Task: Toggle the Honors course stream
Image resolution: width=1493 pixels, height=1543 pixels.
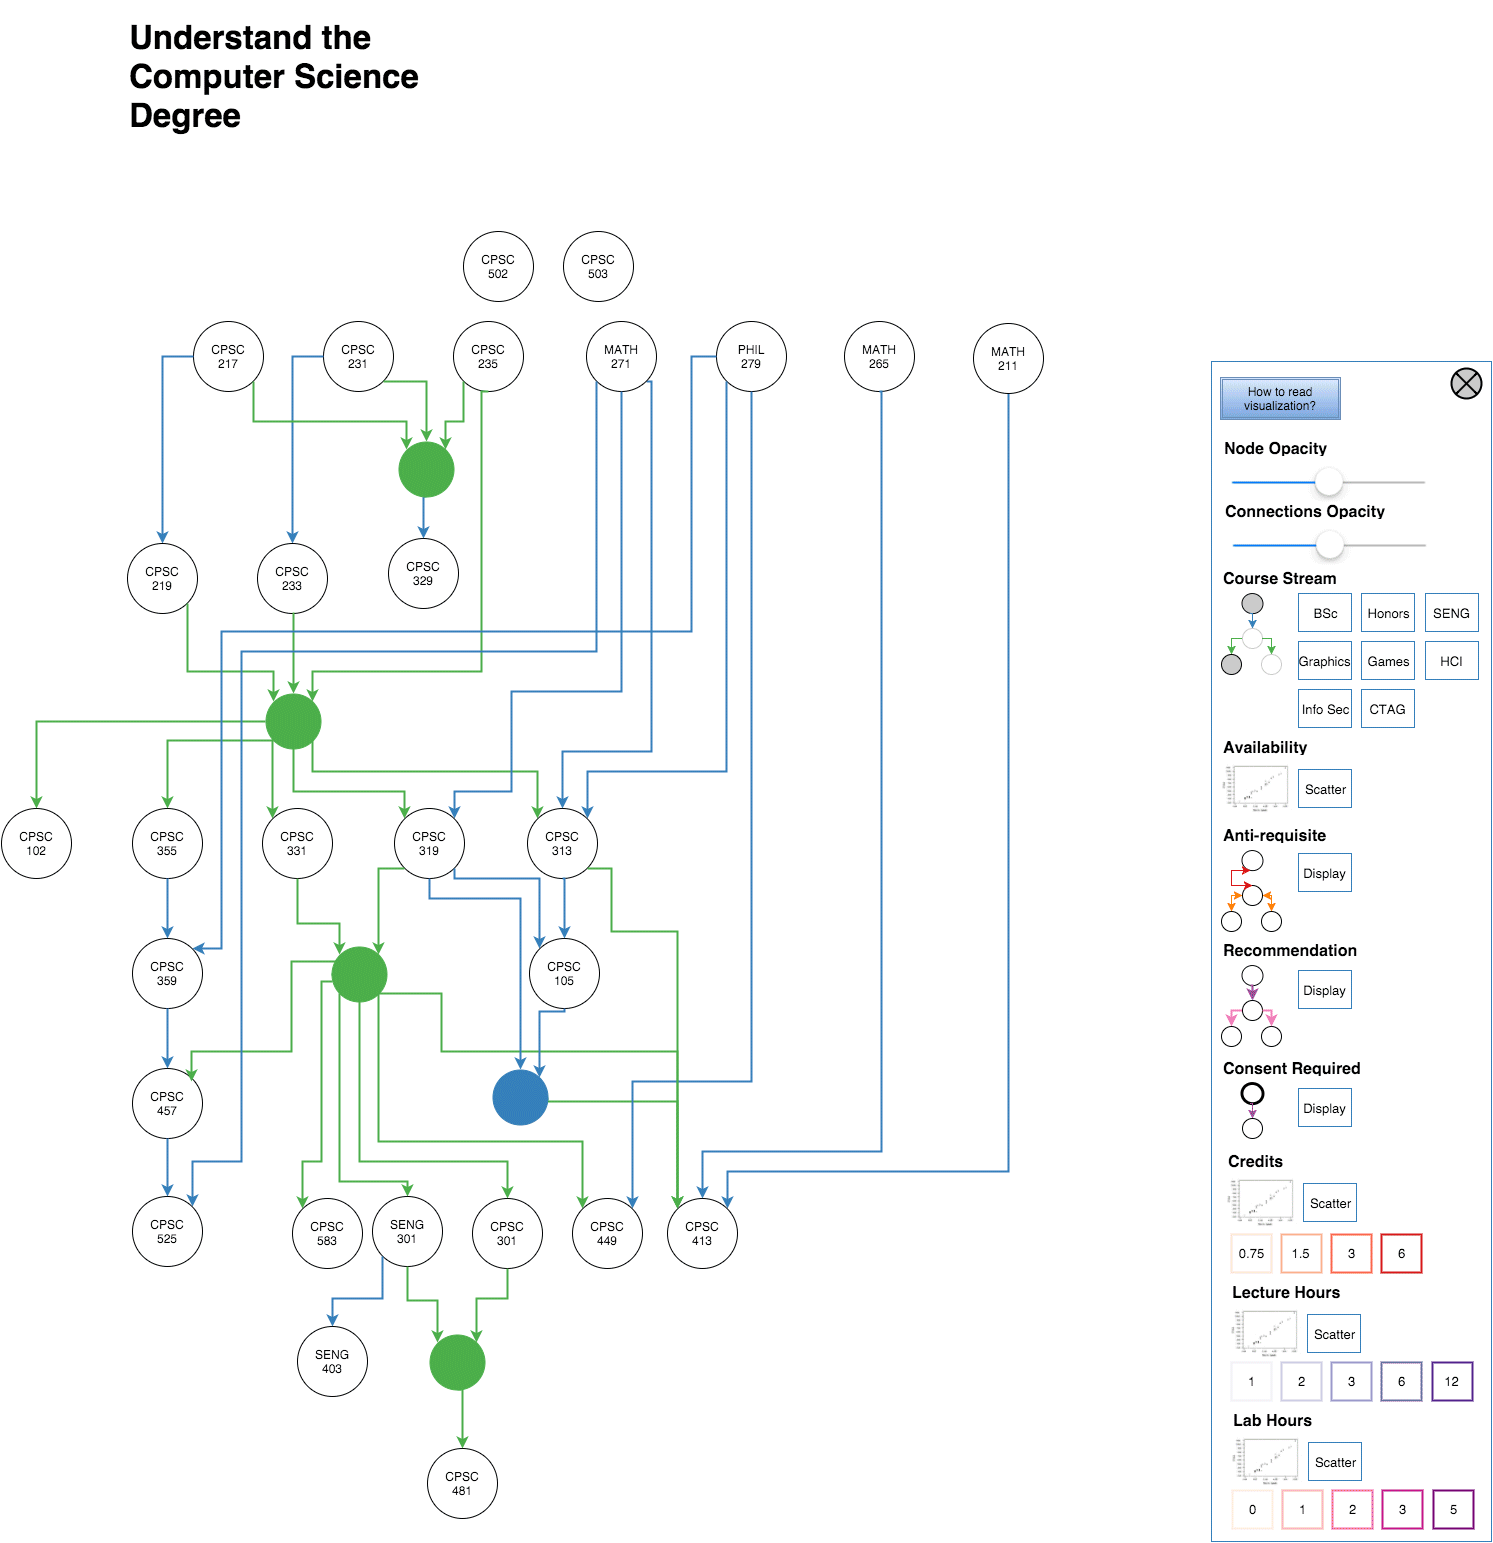Action: pyautogui.click(x=1388, y=613)
